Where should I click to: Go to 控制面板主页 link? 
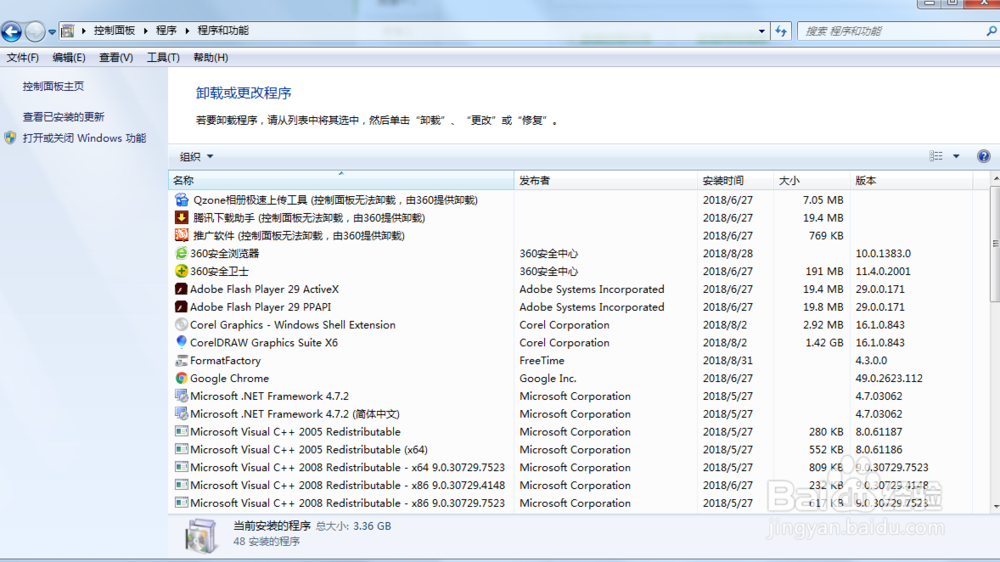pos(53,86)
